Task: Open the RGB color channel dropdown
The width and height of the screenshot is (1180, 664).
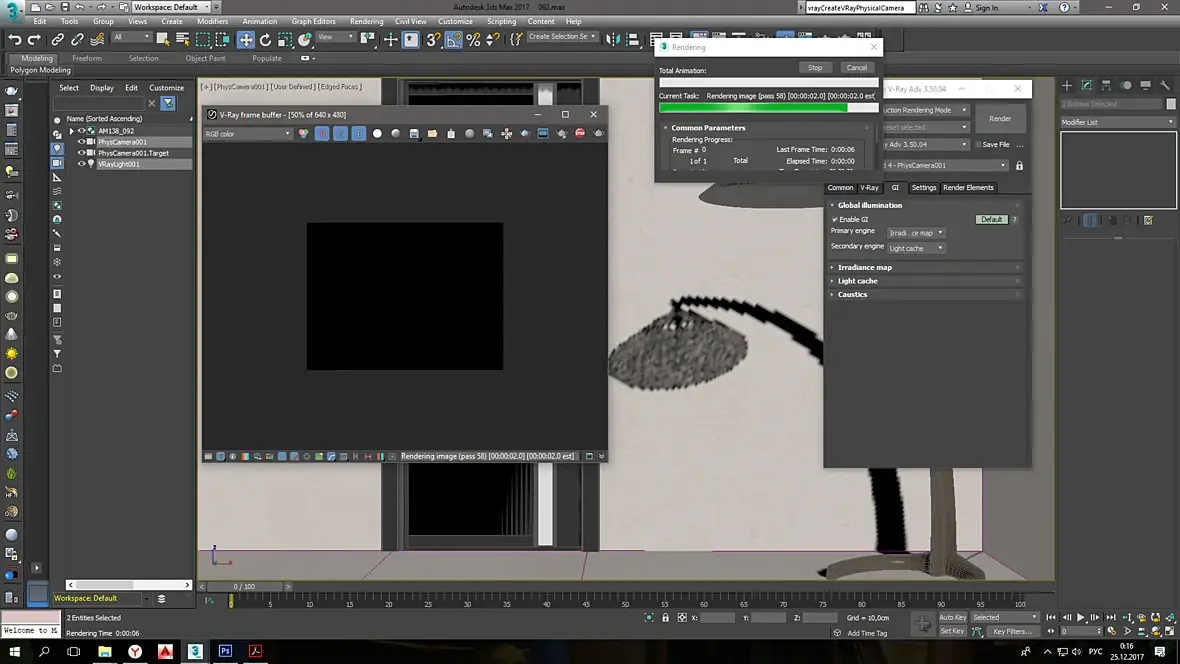Action: click(x=247, y=134)
